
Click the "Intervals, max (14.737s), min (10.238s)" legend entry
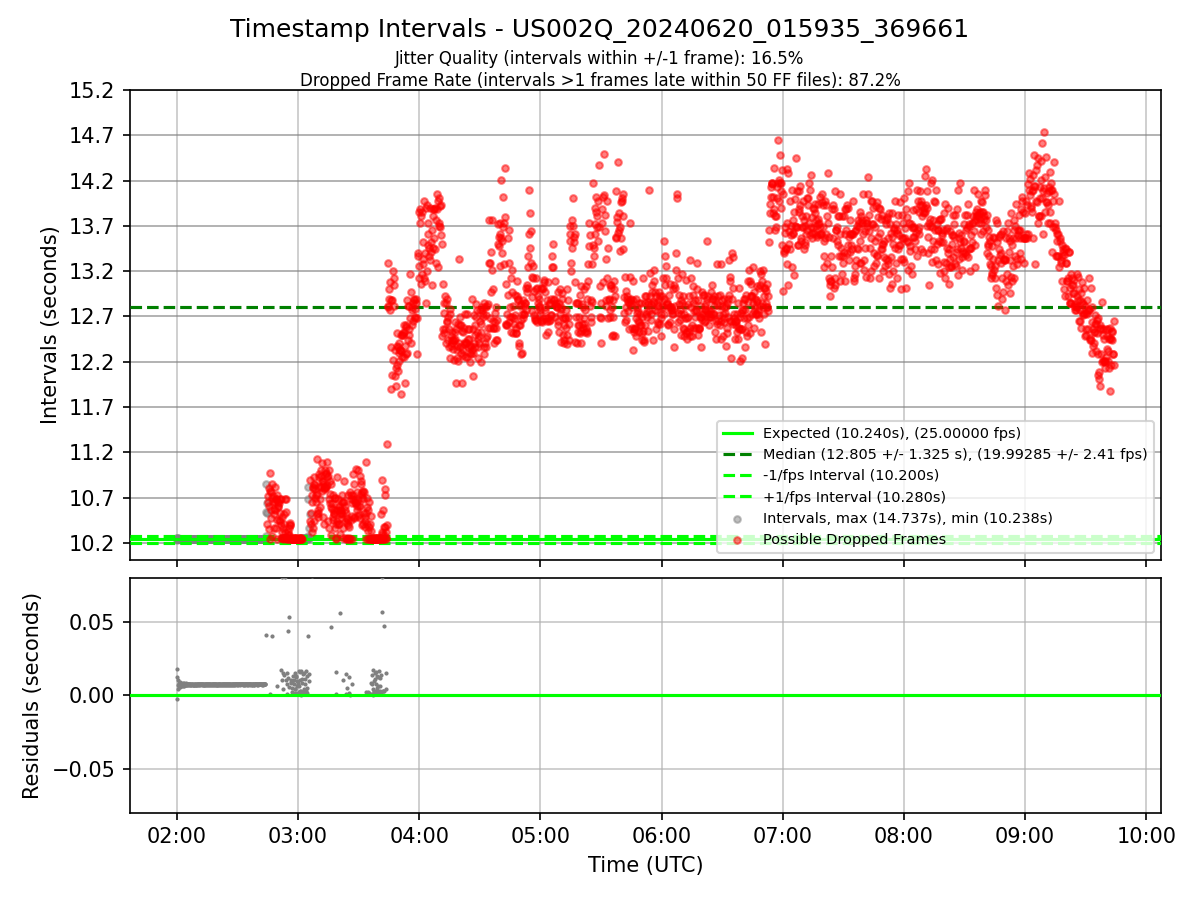pyautogui.click(x=907, y=518)
